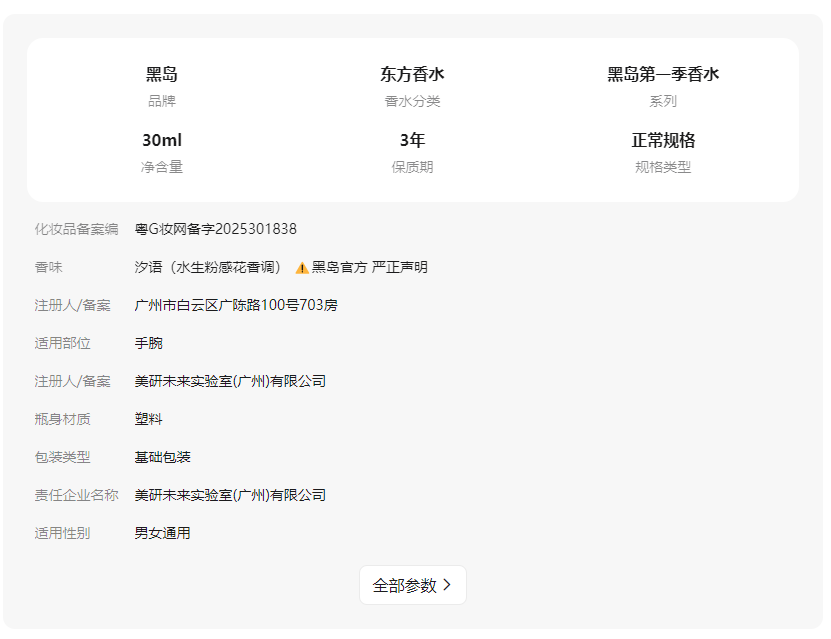Select the 广州市白云区广陈路 address text
The width and height of the screenshot is (831, 639).
click(236, 305)
